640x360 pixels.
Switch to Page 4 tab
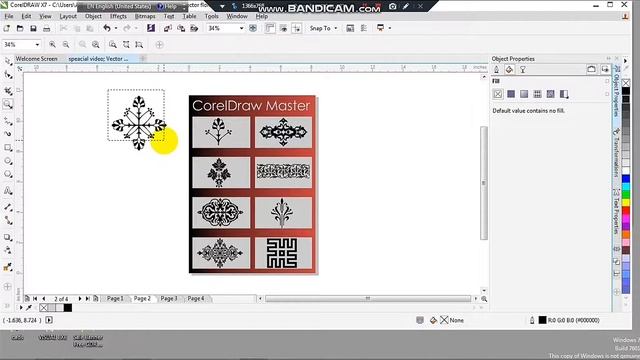pos(196,299)
